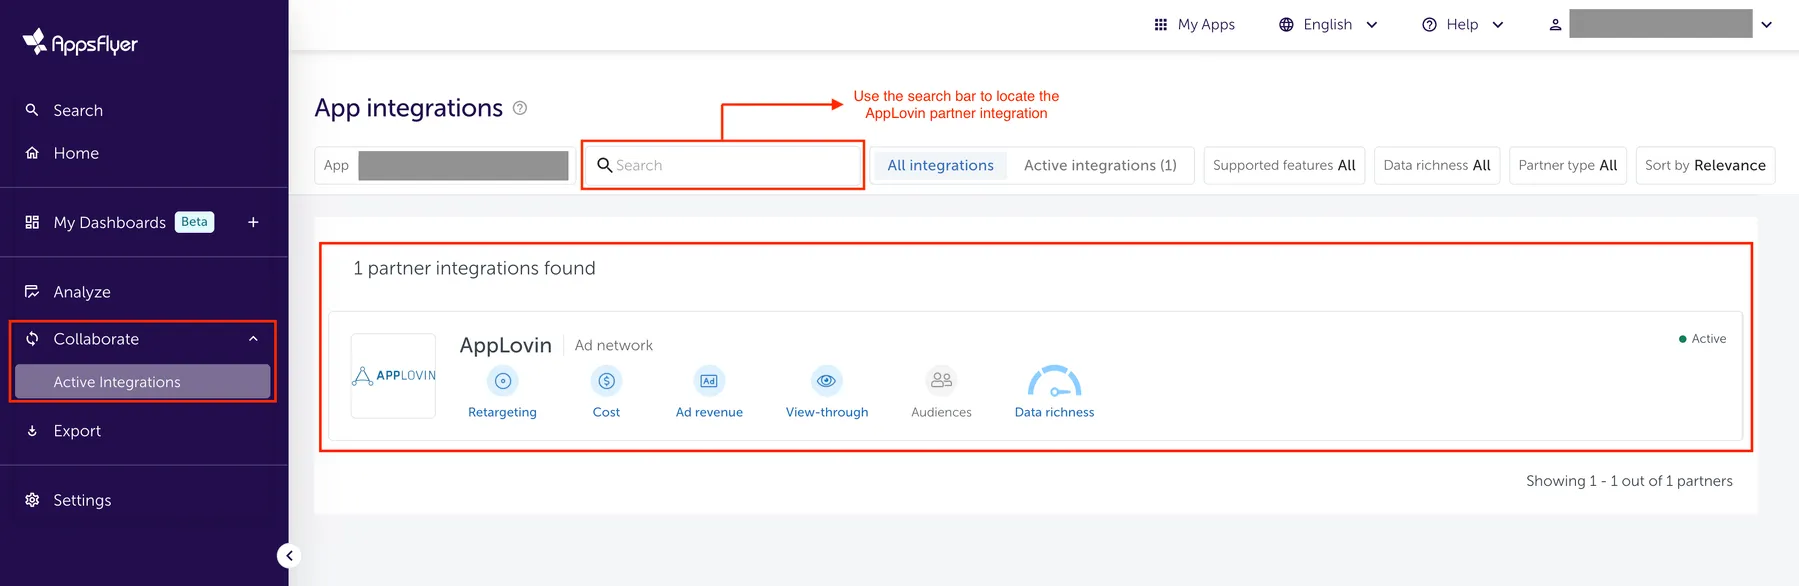Image resolution: width=1799 pixels, height=586 pixels.
Task: Click the Retargeting feature icon
Action: tap(503, 381)
